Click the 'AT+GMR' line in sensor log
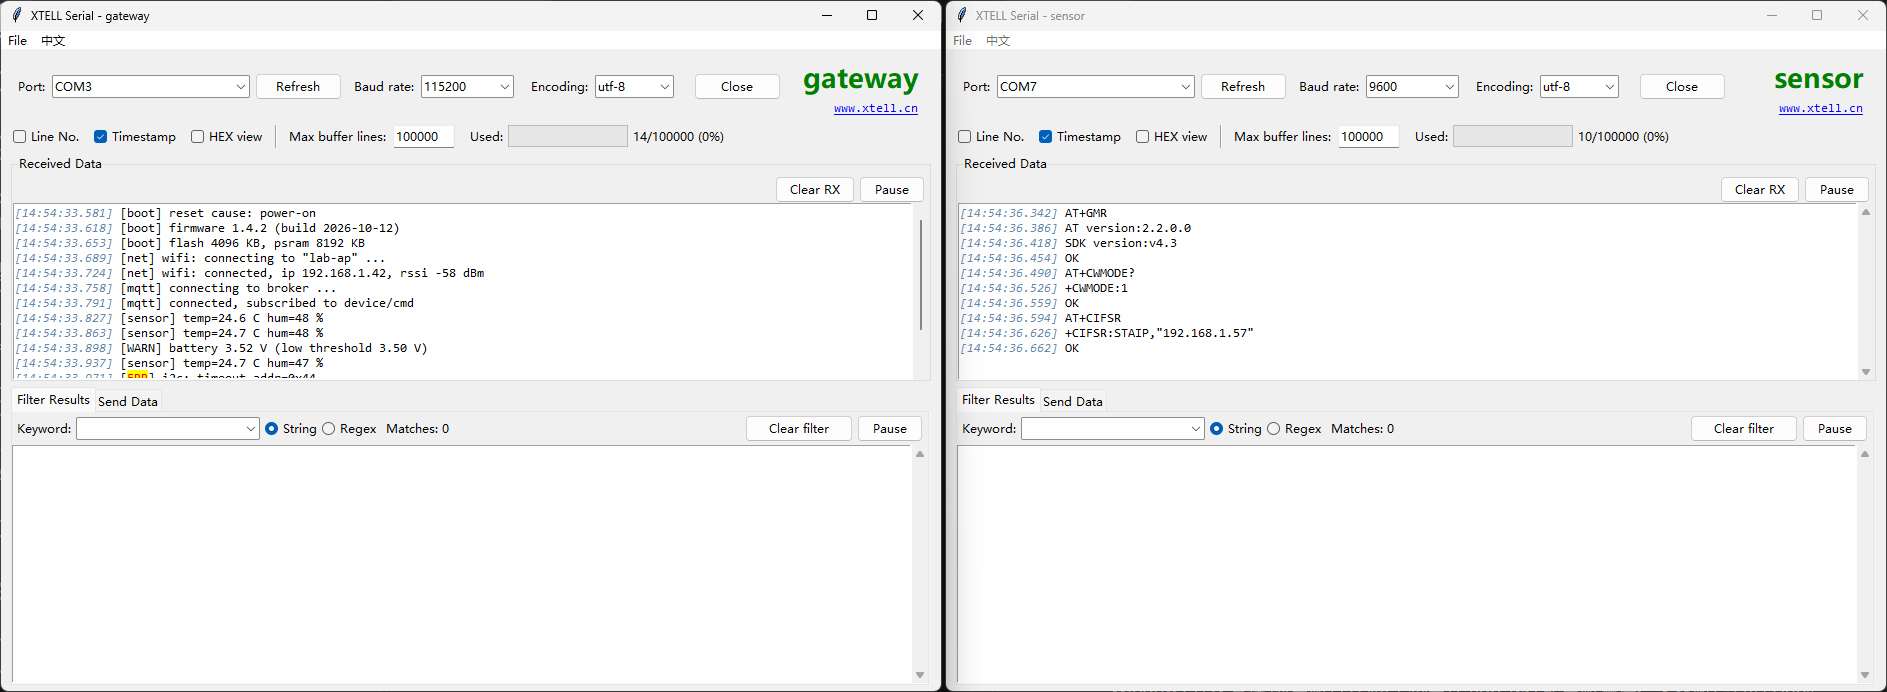Image resolution: width=1887 pixels, height=692 pixels. tap(1033, 213)
